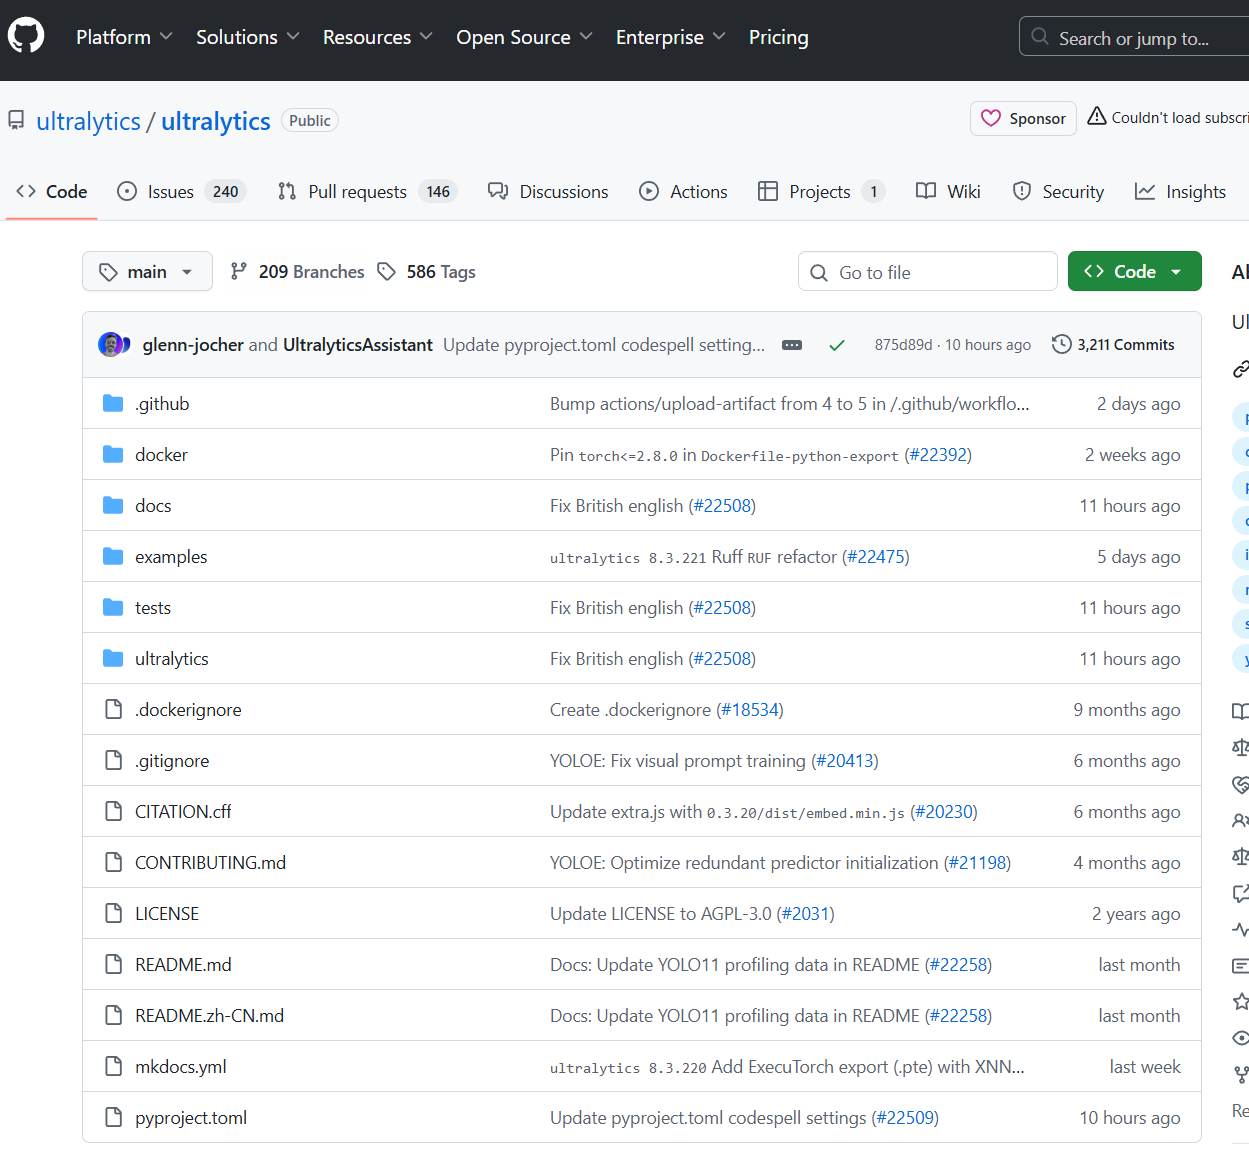Open the 209 Branches link
1249x1162 pixels.
[297, 271]
